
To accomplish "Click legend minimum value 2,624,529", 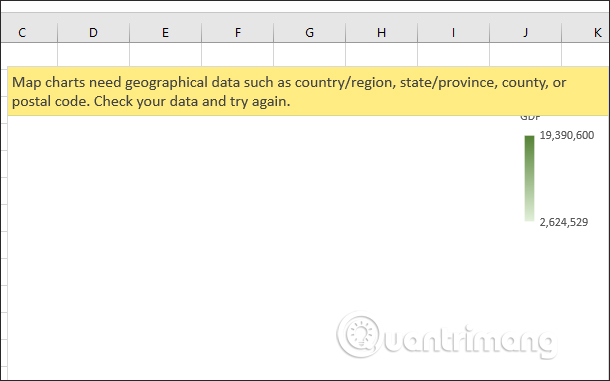I will point(564,222).
